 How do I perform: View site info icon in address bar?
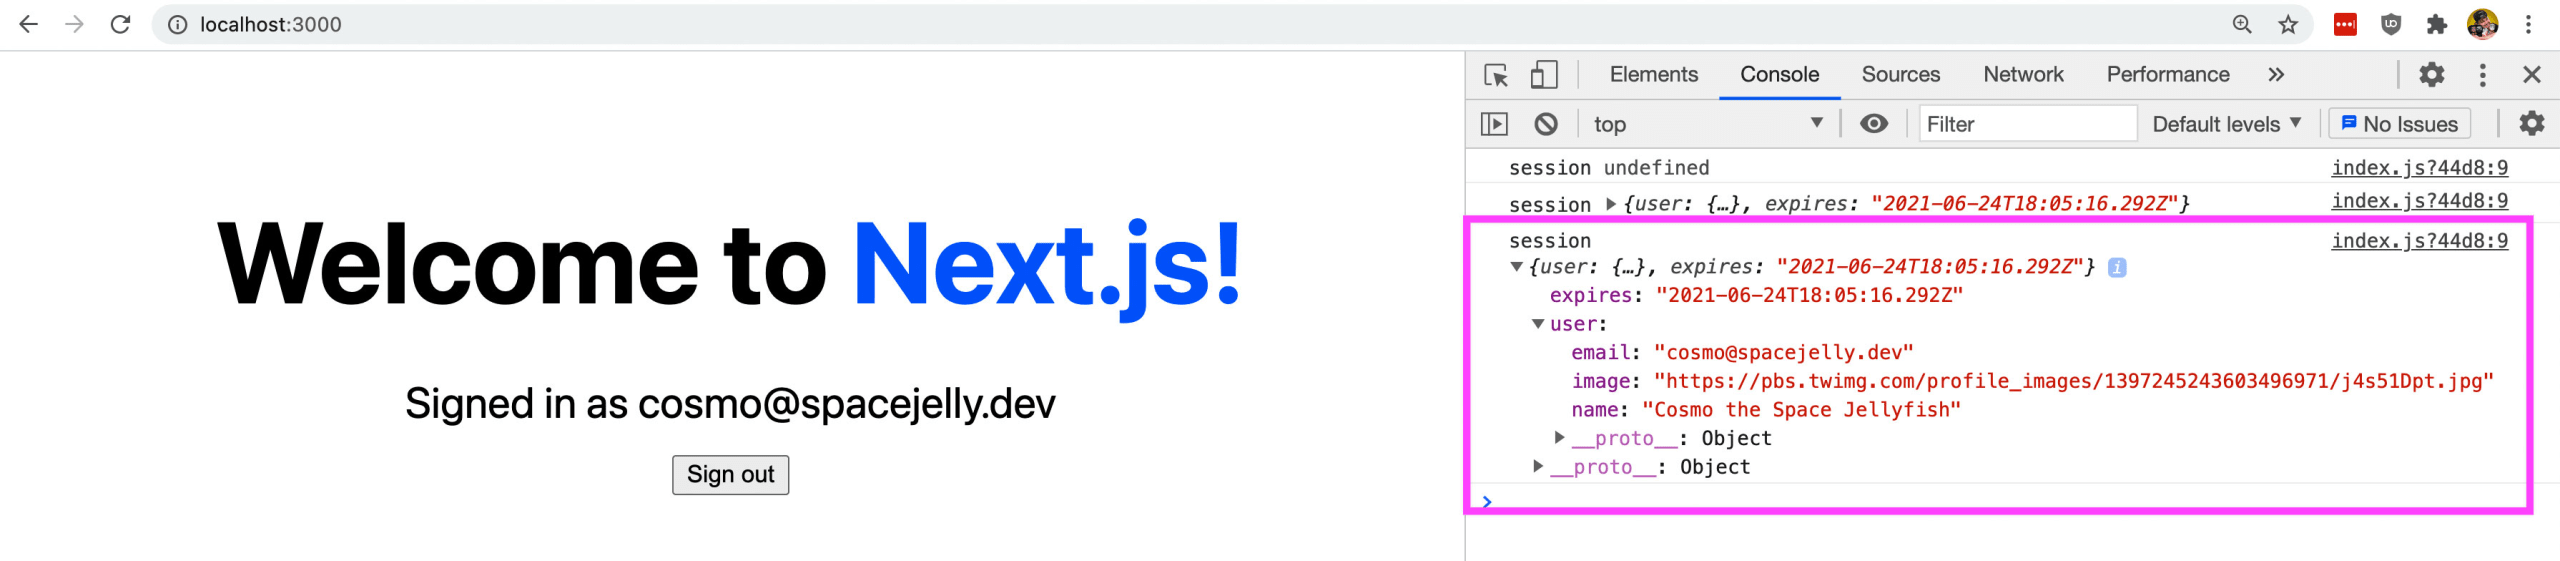177,24
